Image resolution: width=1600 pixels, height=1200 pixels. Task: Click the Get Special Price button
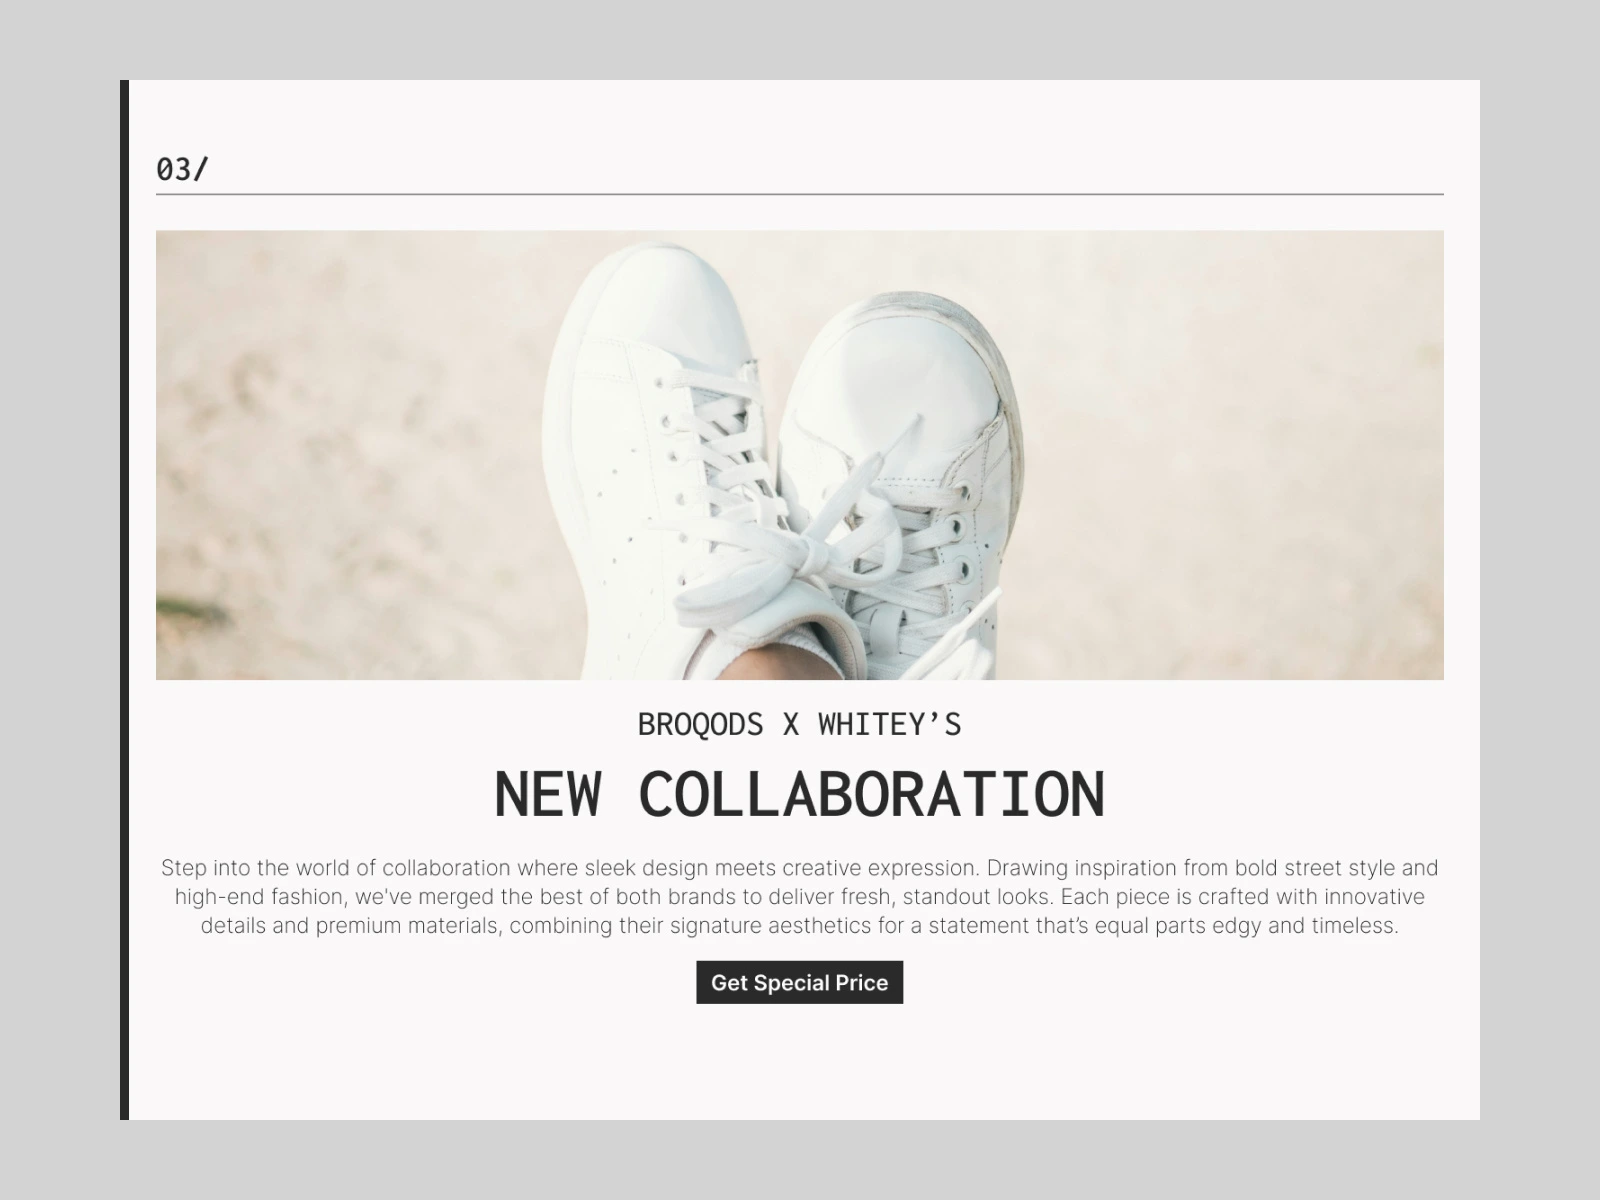pos(799,982)
